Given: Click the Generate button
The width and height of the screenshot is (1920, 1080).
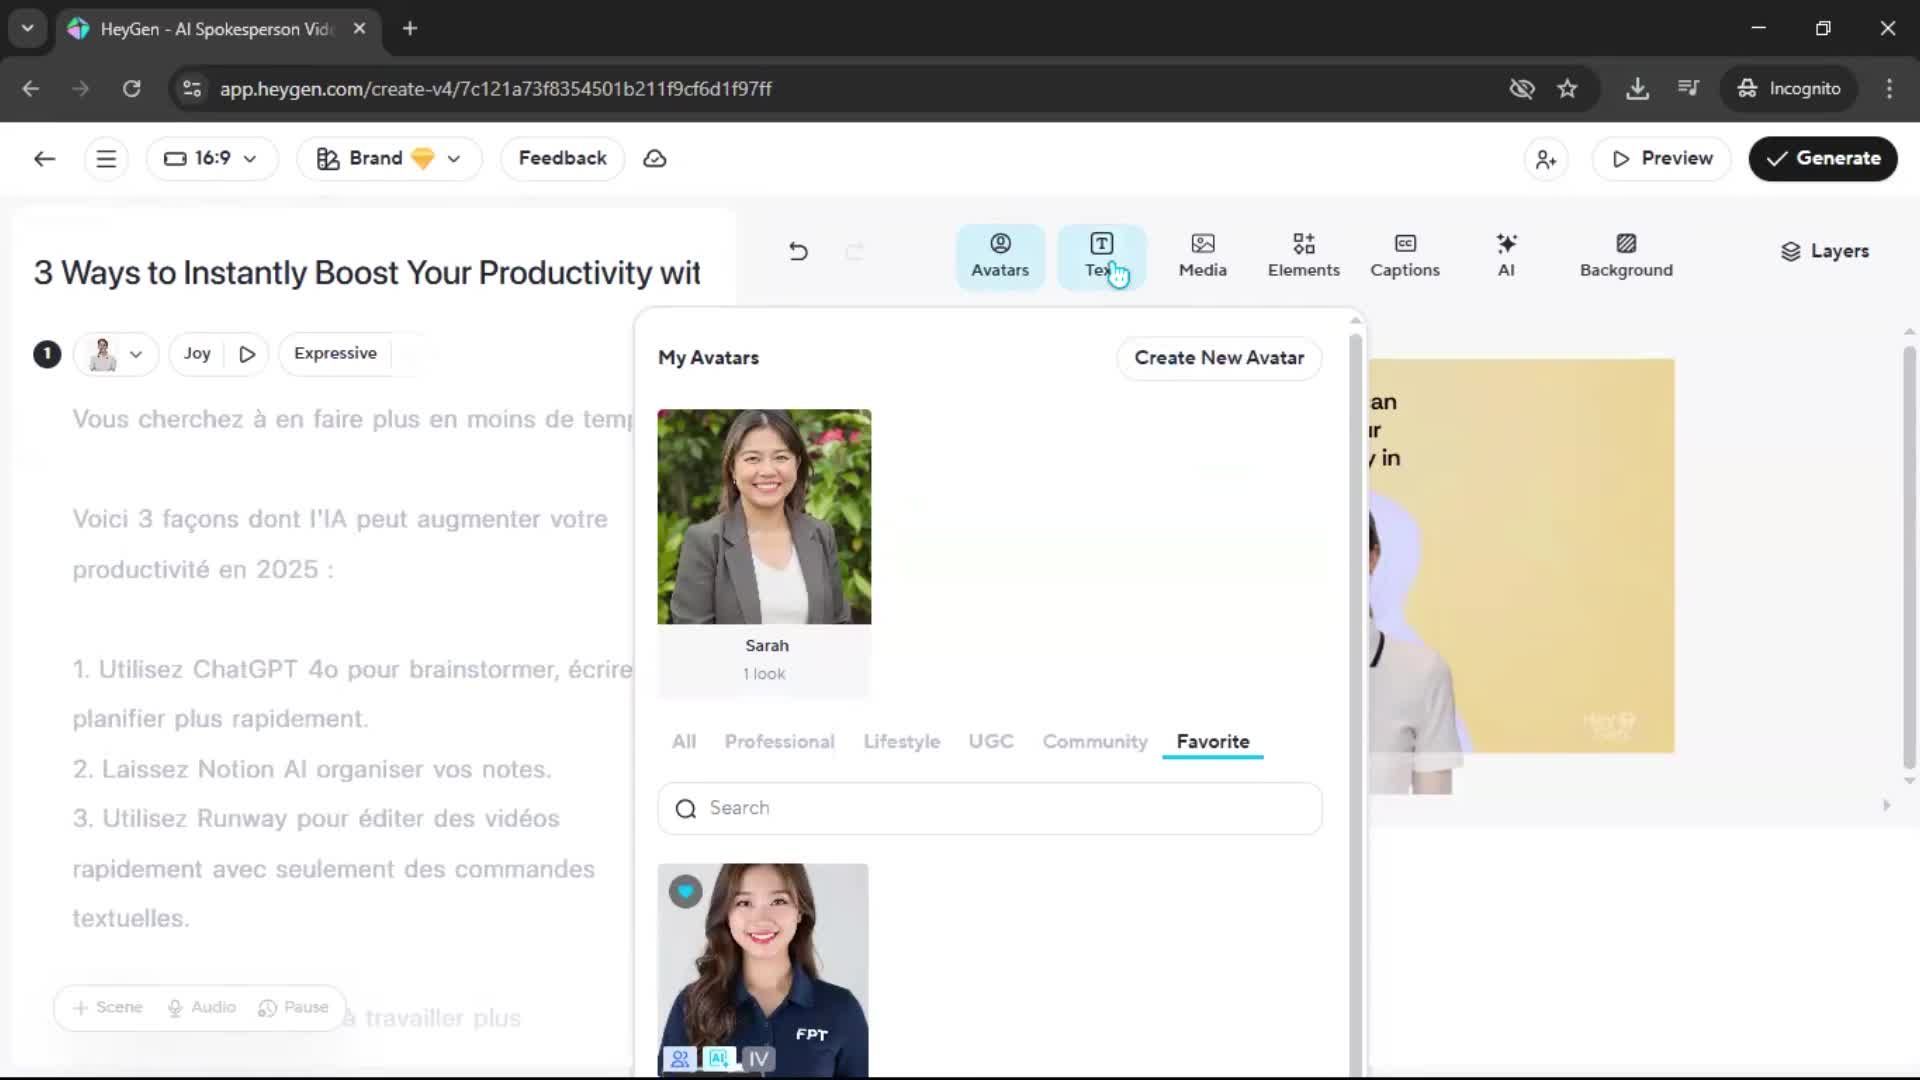Looking at the screenshot, I should point(1822,158).
